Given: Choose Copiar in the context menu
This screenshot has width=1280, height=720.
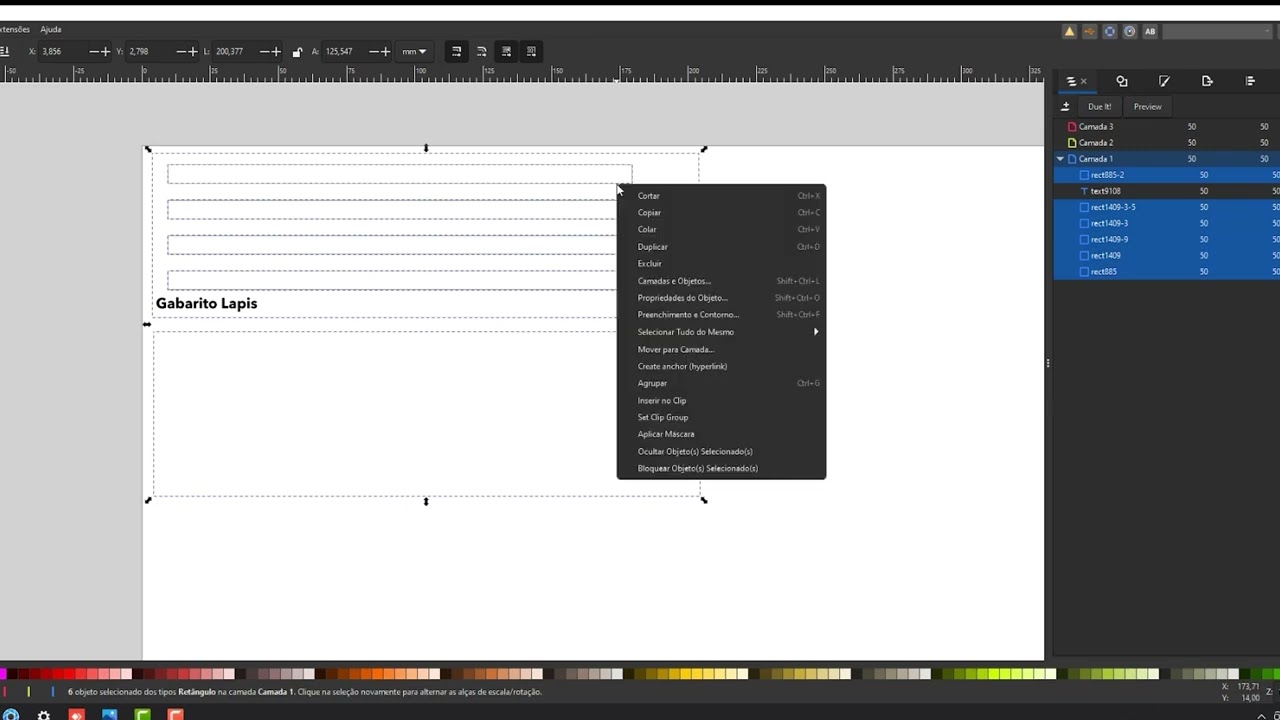Looking at the screenshot, I should click(721, 213).
